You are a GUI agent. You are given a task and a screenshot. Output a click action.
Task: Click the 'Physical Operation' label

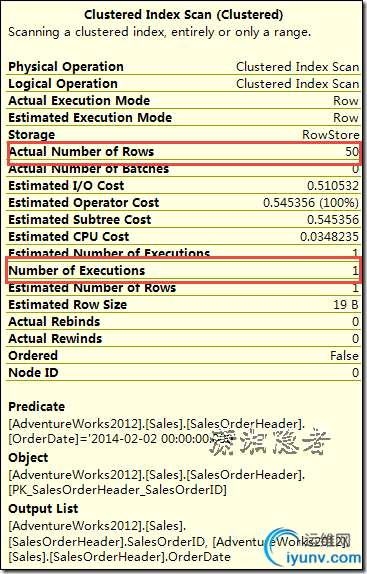pos(66,67)
